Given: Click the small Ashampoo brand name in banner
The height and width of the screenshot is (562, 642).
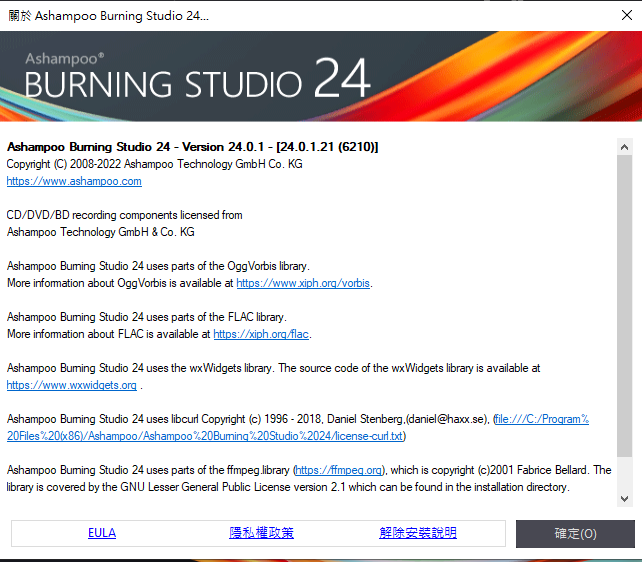Looking at the screenshot, I should [64, 58].
